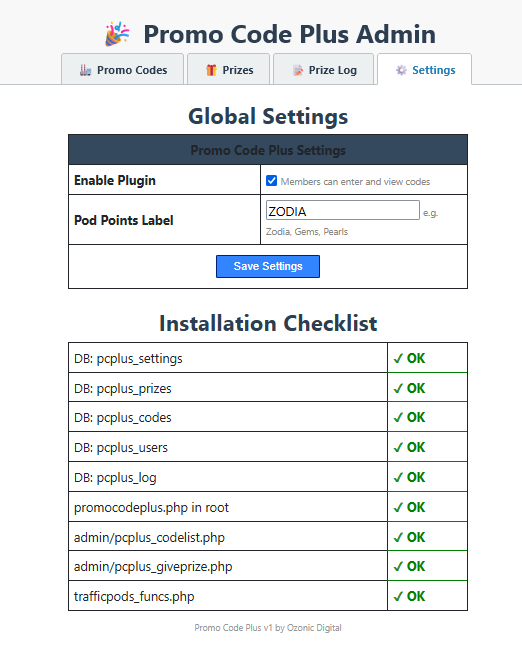
Task: Click the Ozonic Digital footer text
Action: coord(314,628)
